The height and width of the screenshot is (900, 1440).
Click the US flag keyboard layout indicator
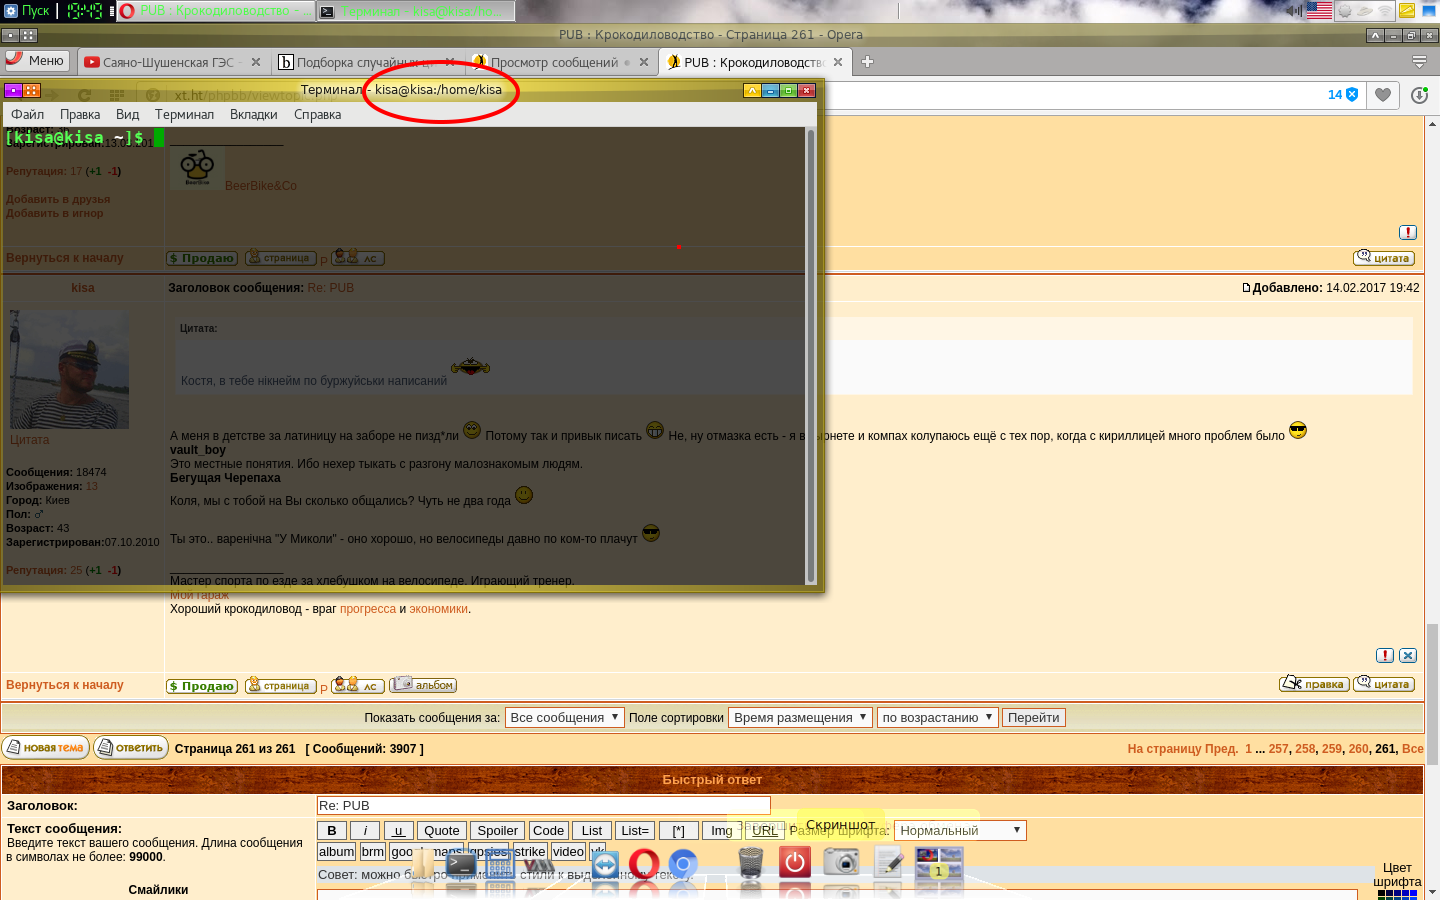(1319, 11)
